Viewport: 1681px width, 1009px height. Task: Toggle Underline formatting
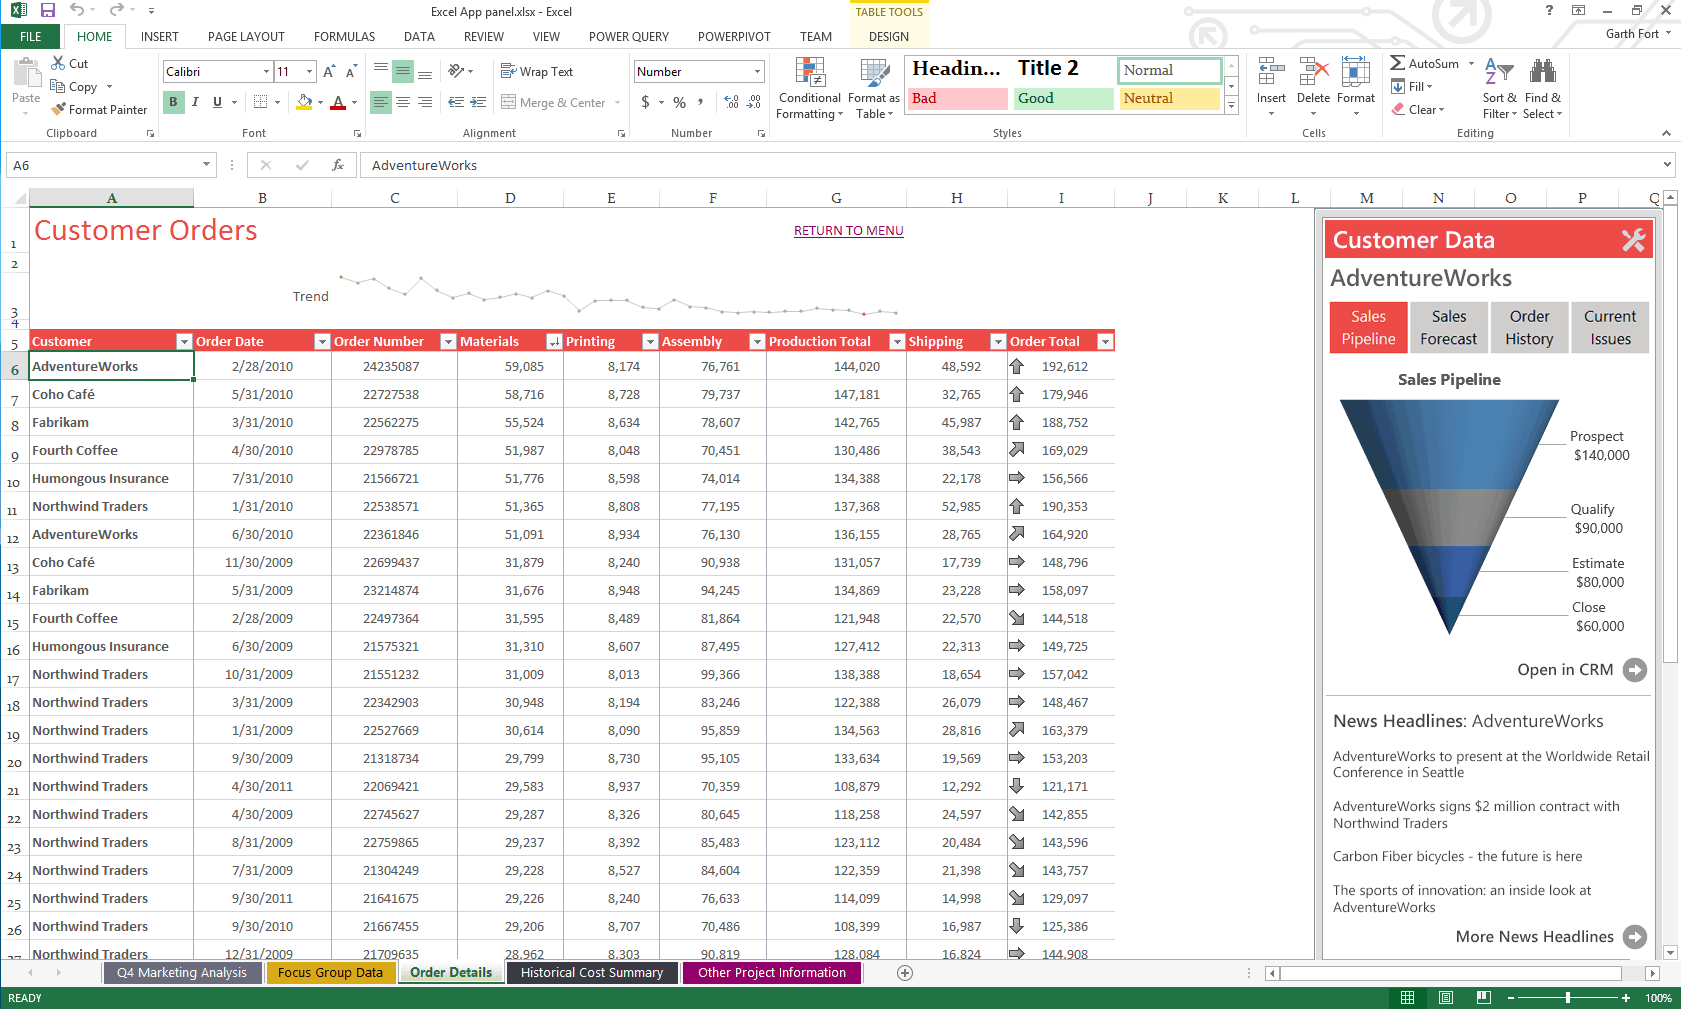click(x=217, y=102)
